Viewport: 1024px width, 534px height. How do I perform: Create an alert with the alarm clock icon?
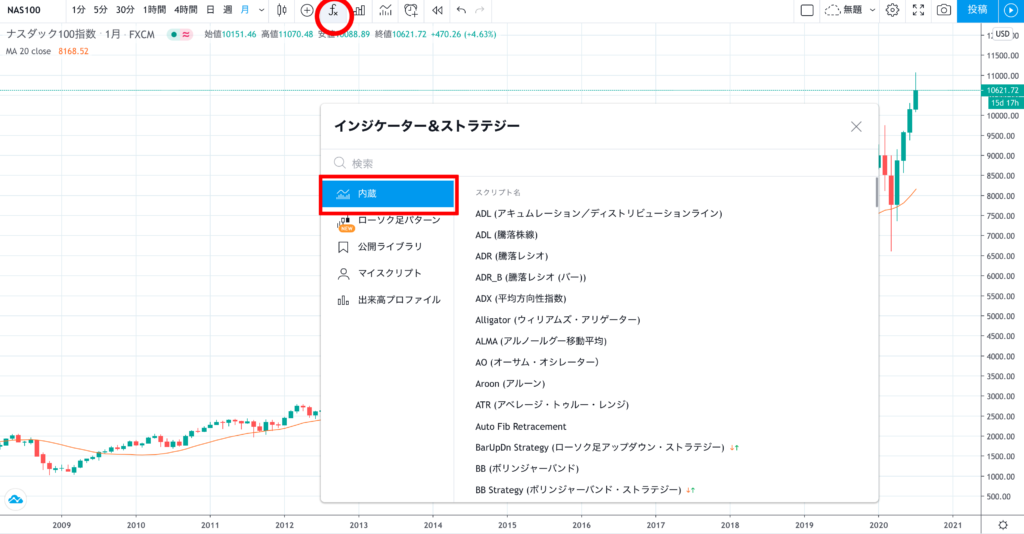[411, 11]
